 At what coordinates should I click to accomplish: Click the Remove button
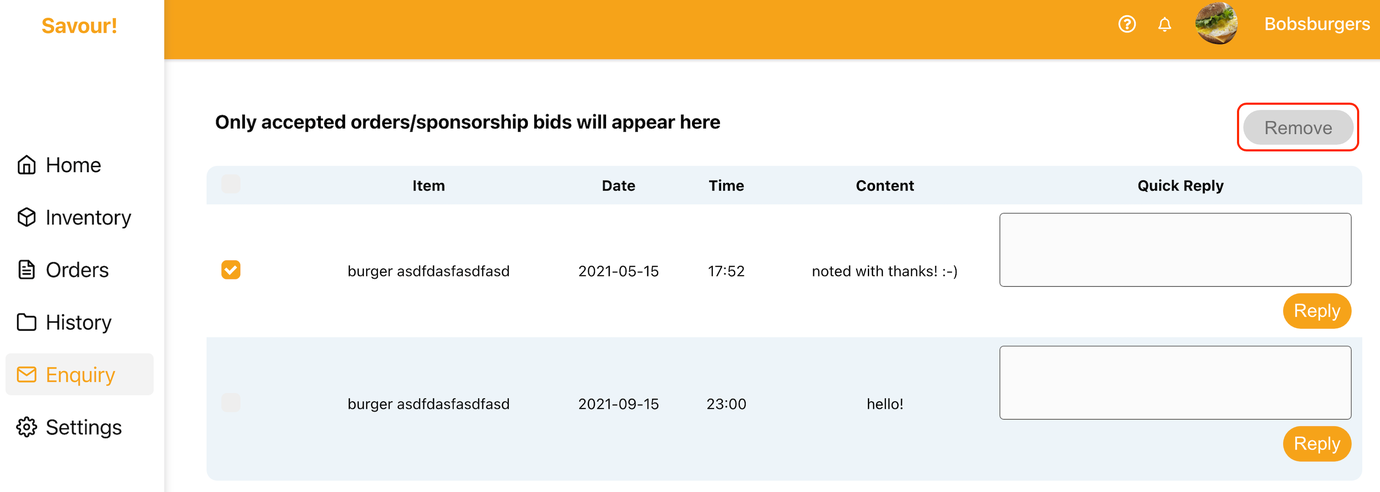pos(1298,128)
